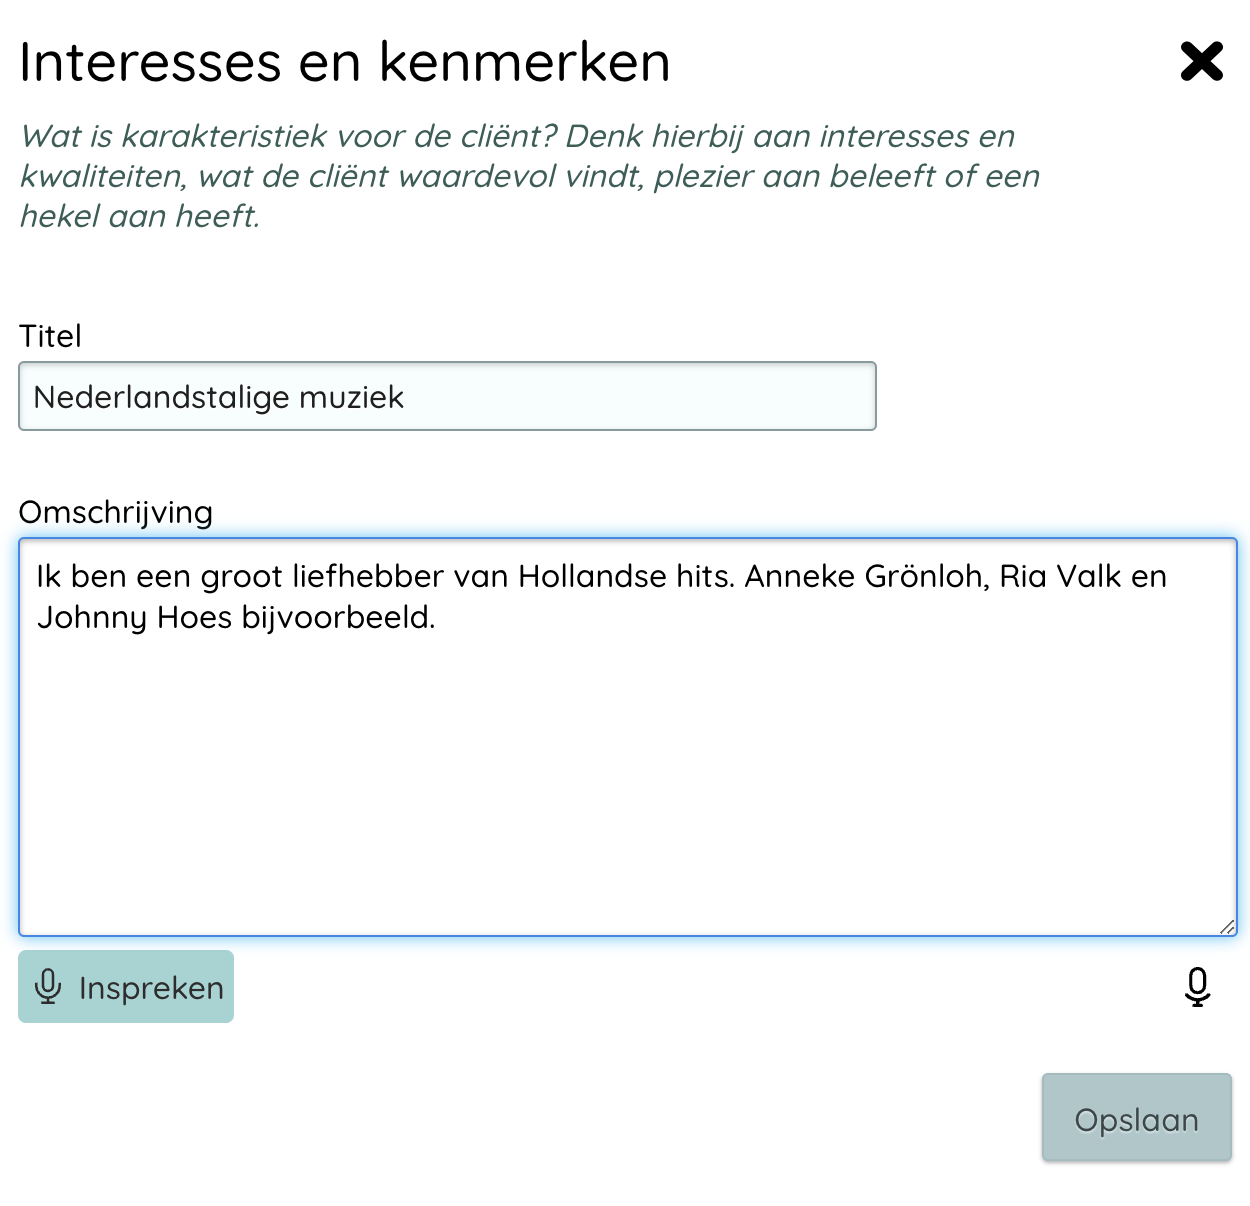
Task: Click the resize handle of Omschrijving textarea
Action: point(1227,926)
